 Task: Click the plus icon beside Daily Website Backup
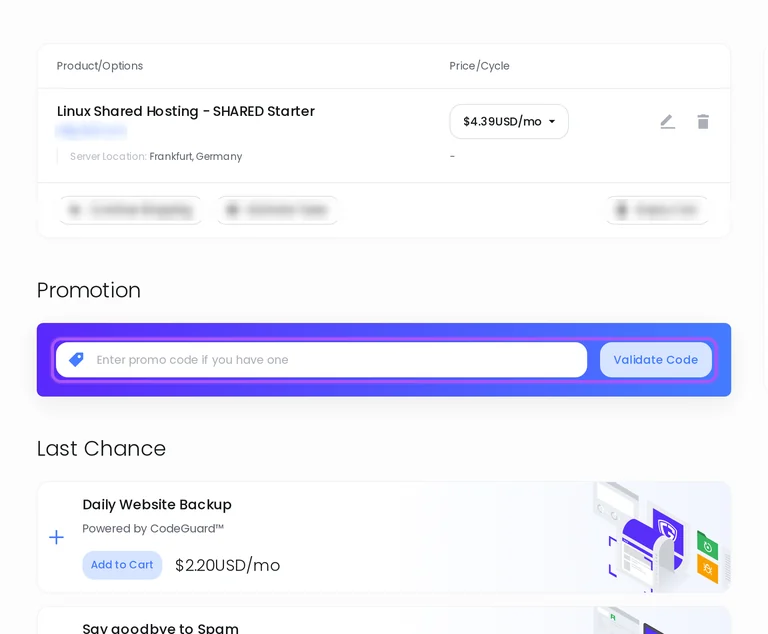[56, 537]
